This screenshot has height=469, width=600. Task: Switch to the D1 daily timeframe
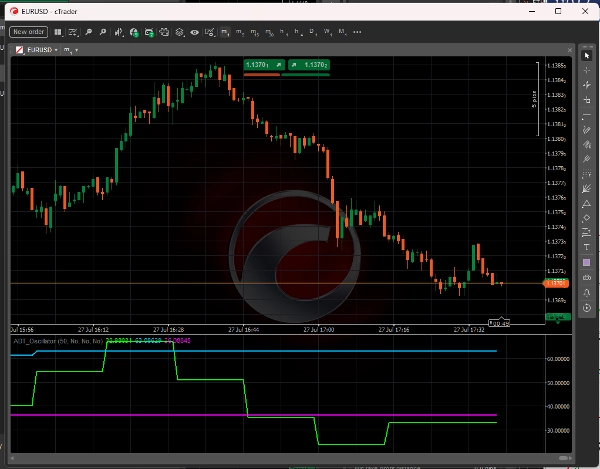(x=313, y=32)
